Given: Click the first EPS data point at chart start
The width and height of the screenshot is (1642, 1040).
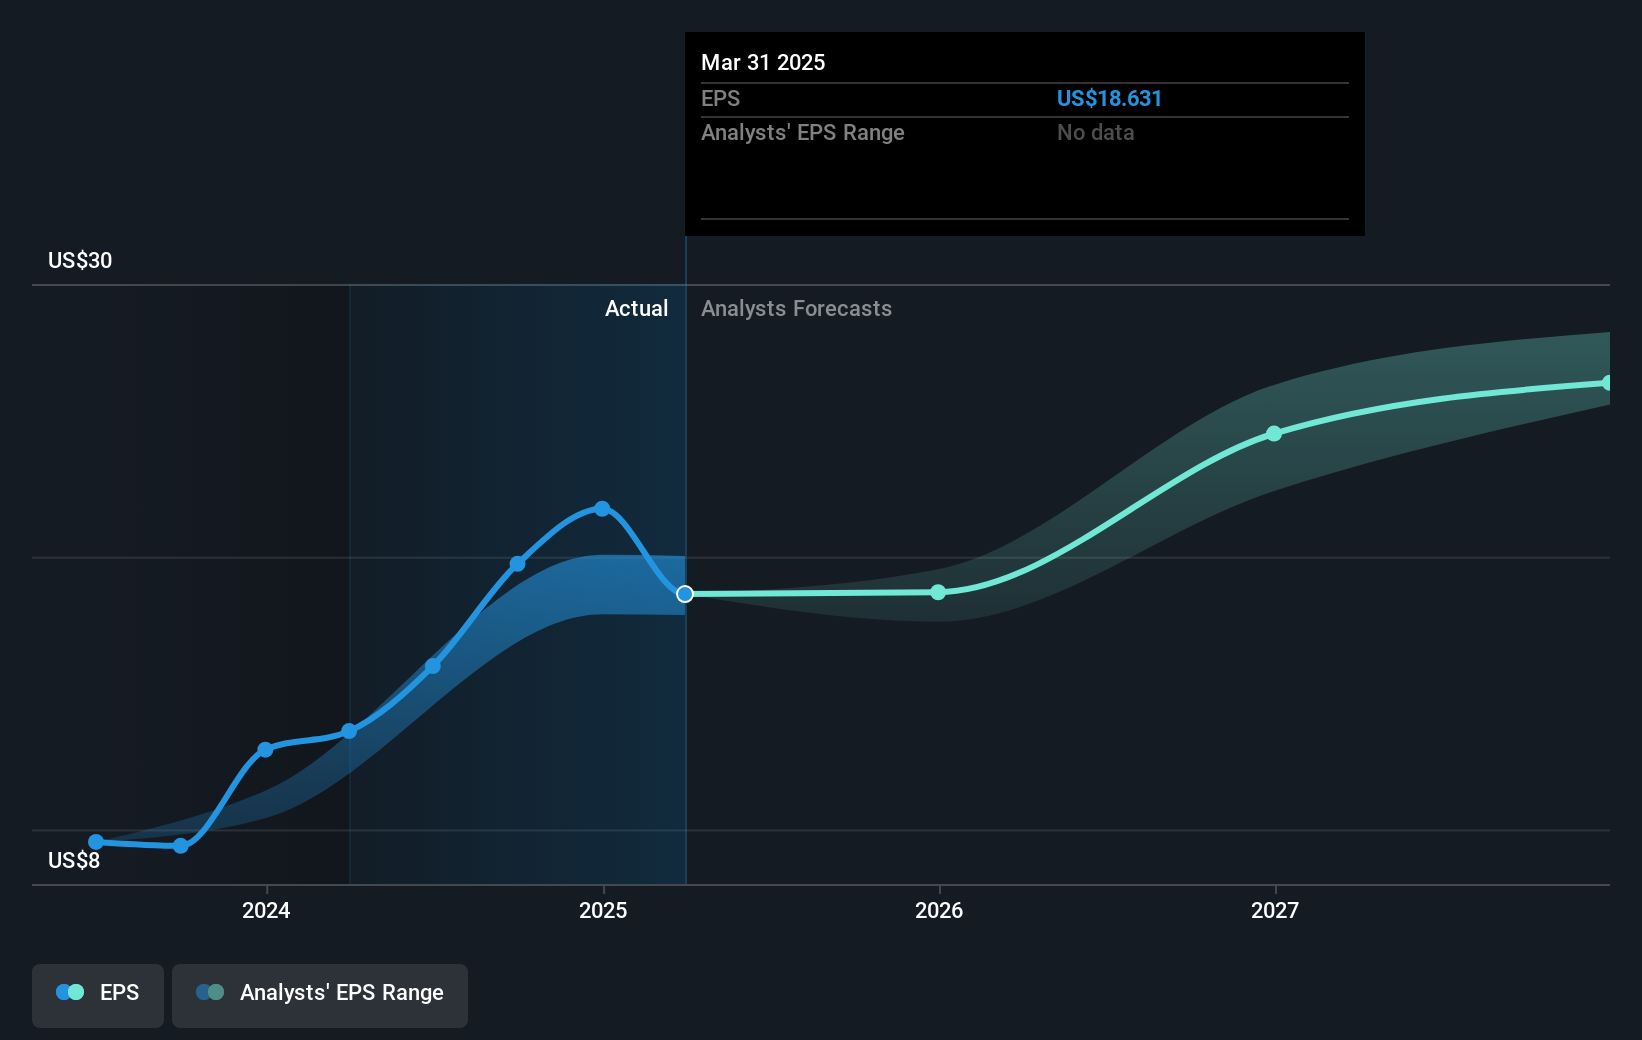Looking at the screenshot, I should [x=96, y=842].
